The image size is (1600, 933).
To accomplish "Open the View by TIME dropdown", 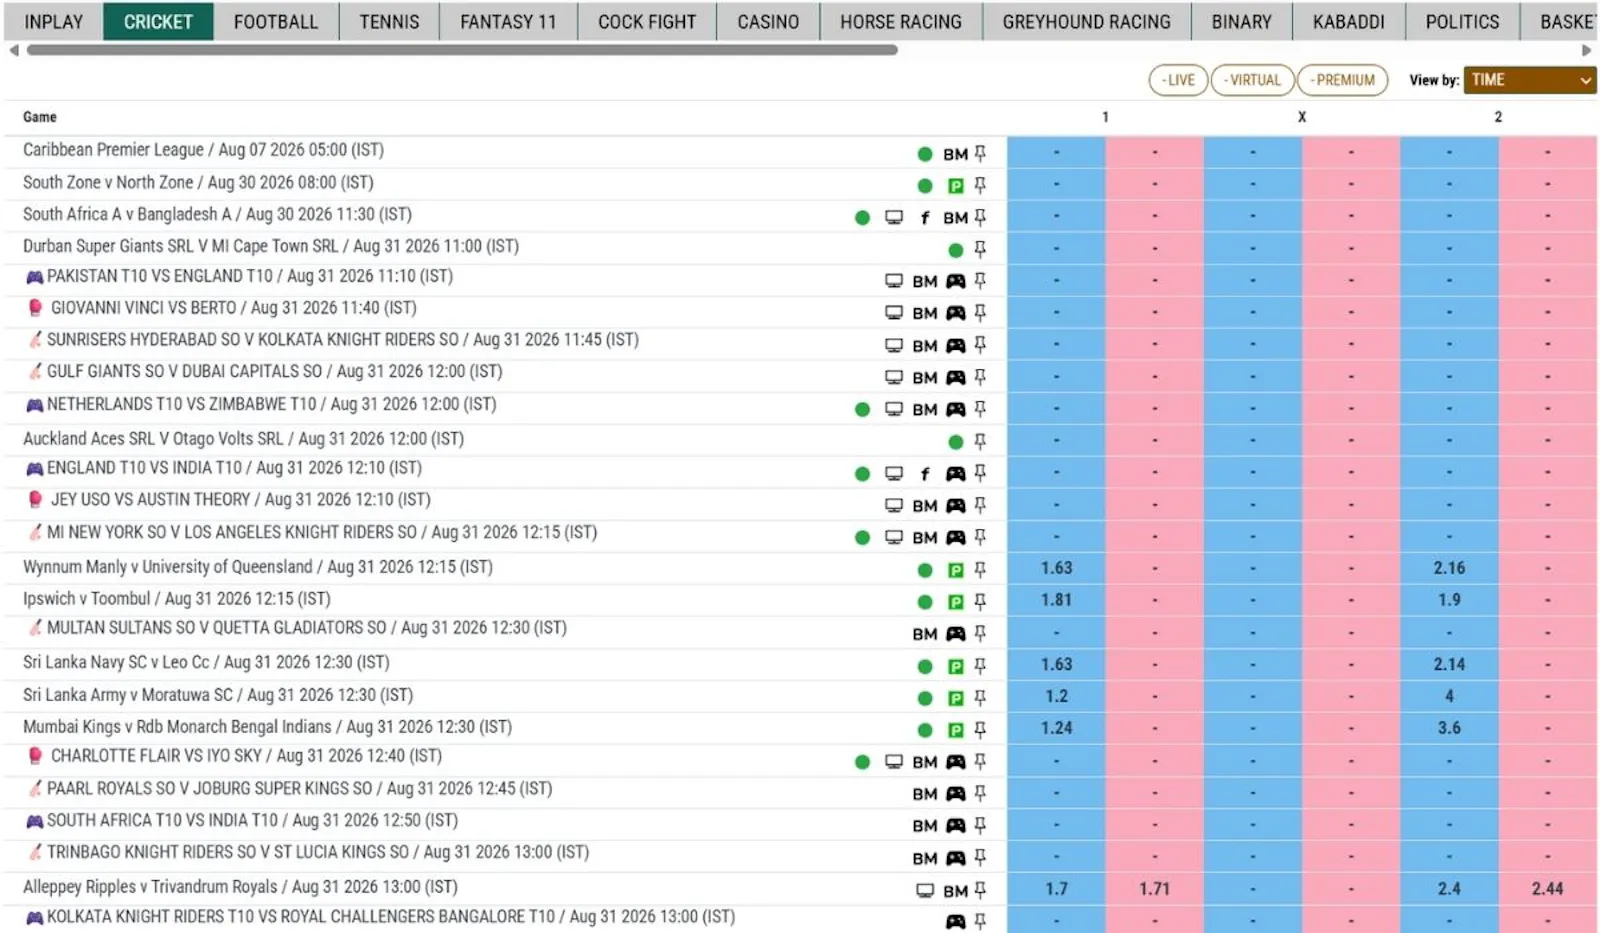I will click(1529, 80).
